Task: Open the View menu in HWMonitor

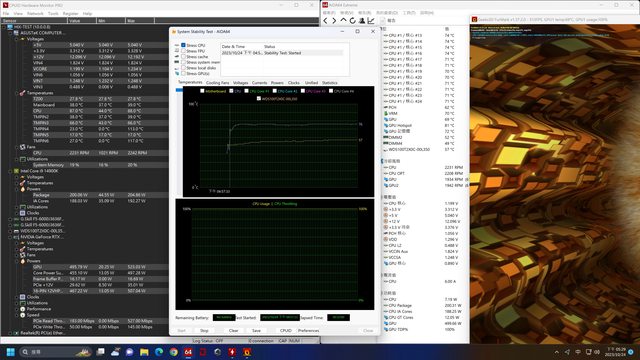Action: (x=18, y=13)
